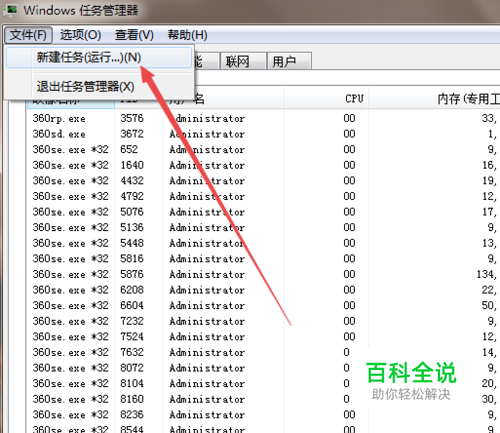Select 360se.exe *32 with PID 5816
Image resolution: width=500 pixels, height=433 pixels.
pos(71,259)
